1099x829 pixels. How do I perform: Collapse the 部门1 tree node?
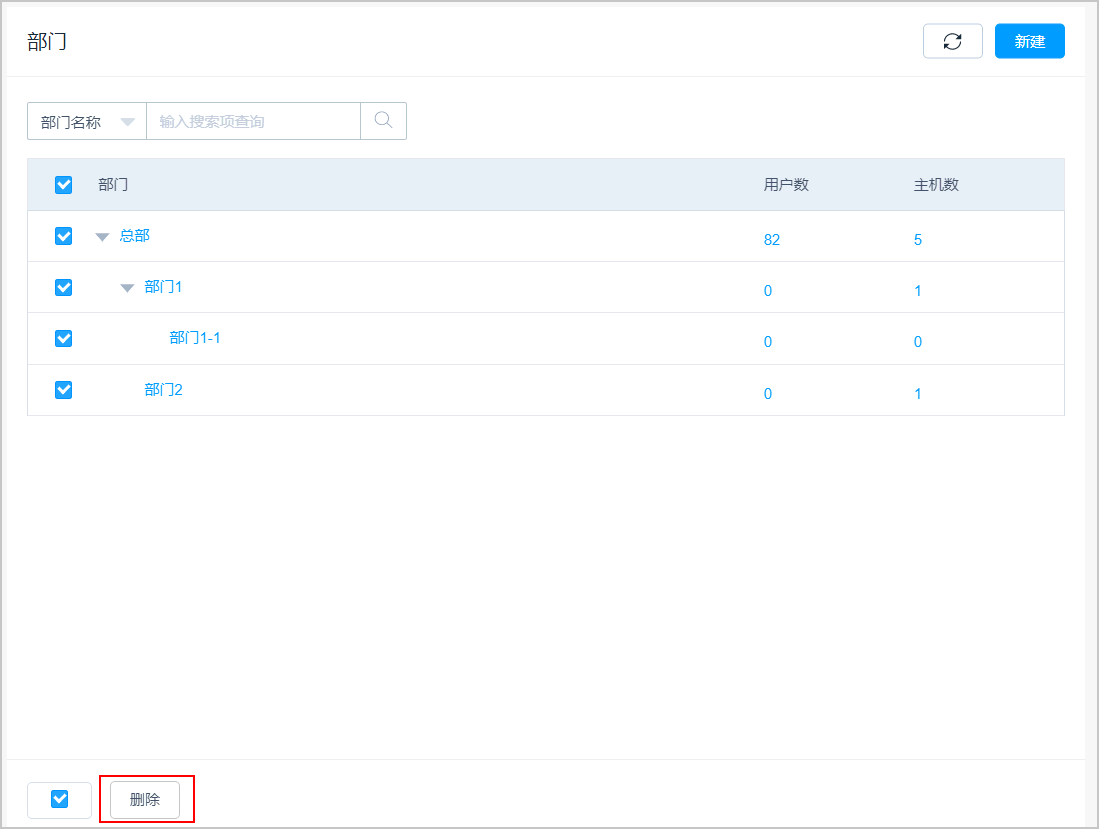point(127,288)
